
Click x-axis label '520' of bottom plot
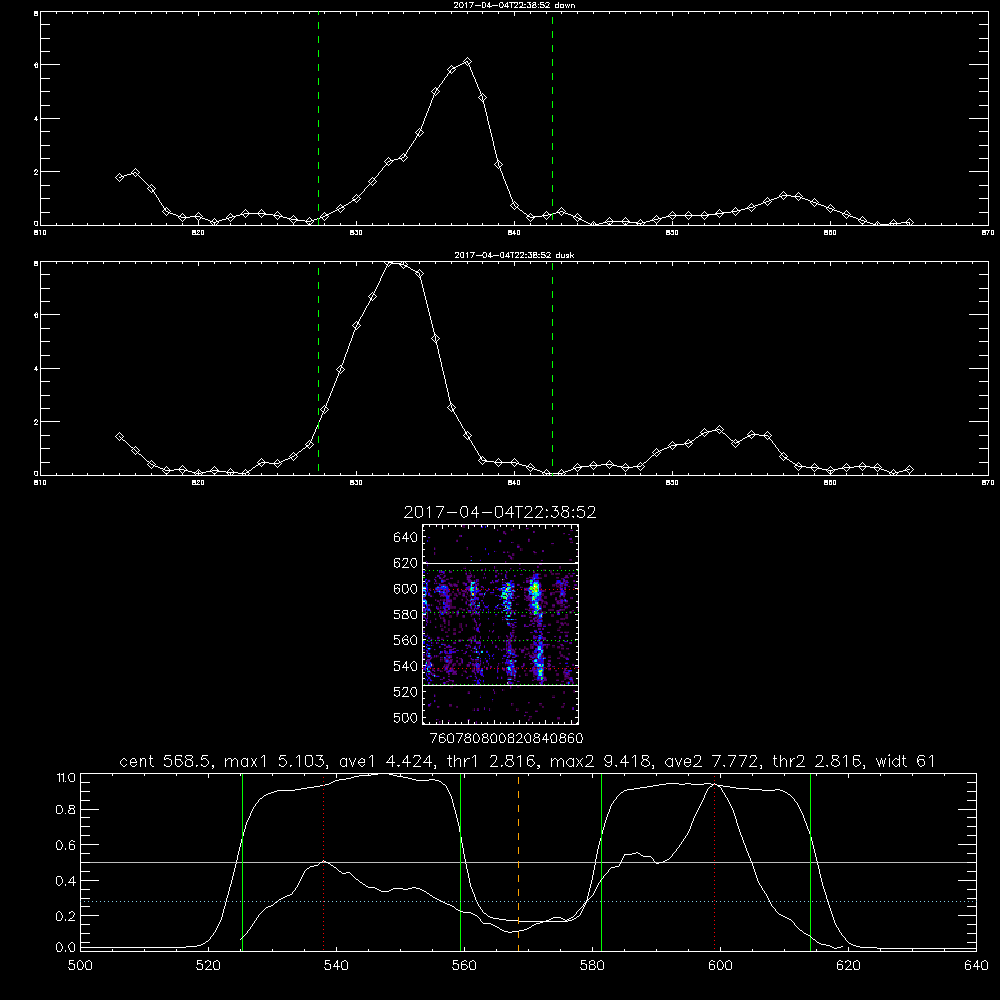point(208,966)
